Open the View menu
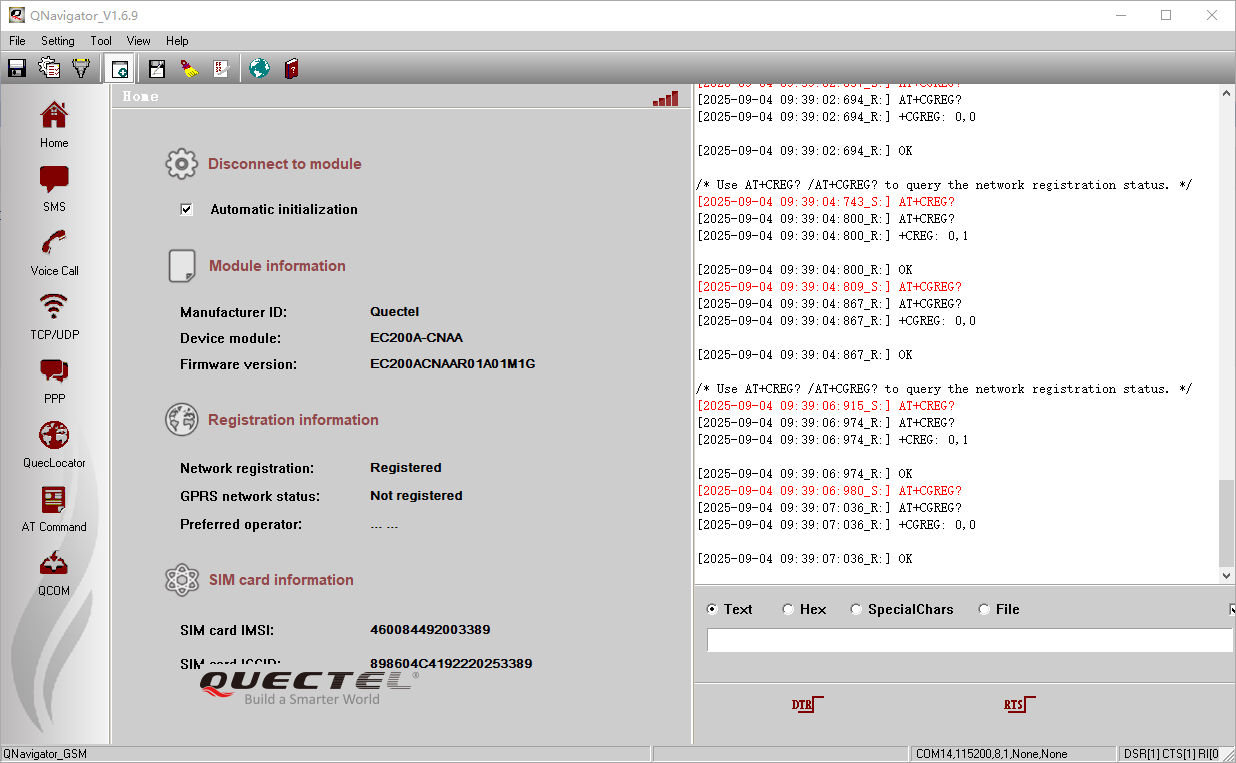 coord(139,41)
